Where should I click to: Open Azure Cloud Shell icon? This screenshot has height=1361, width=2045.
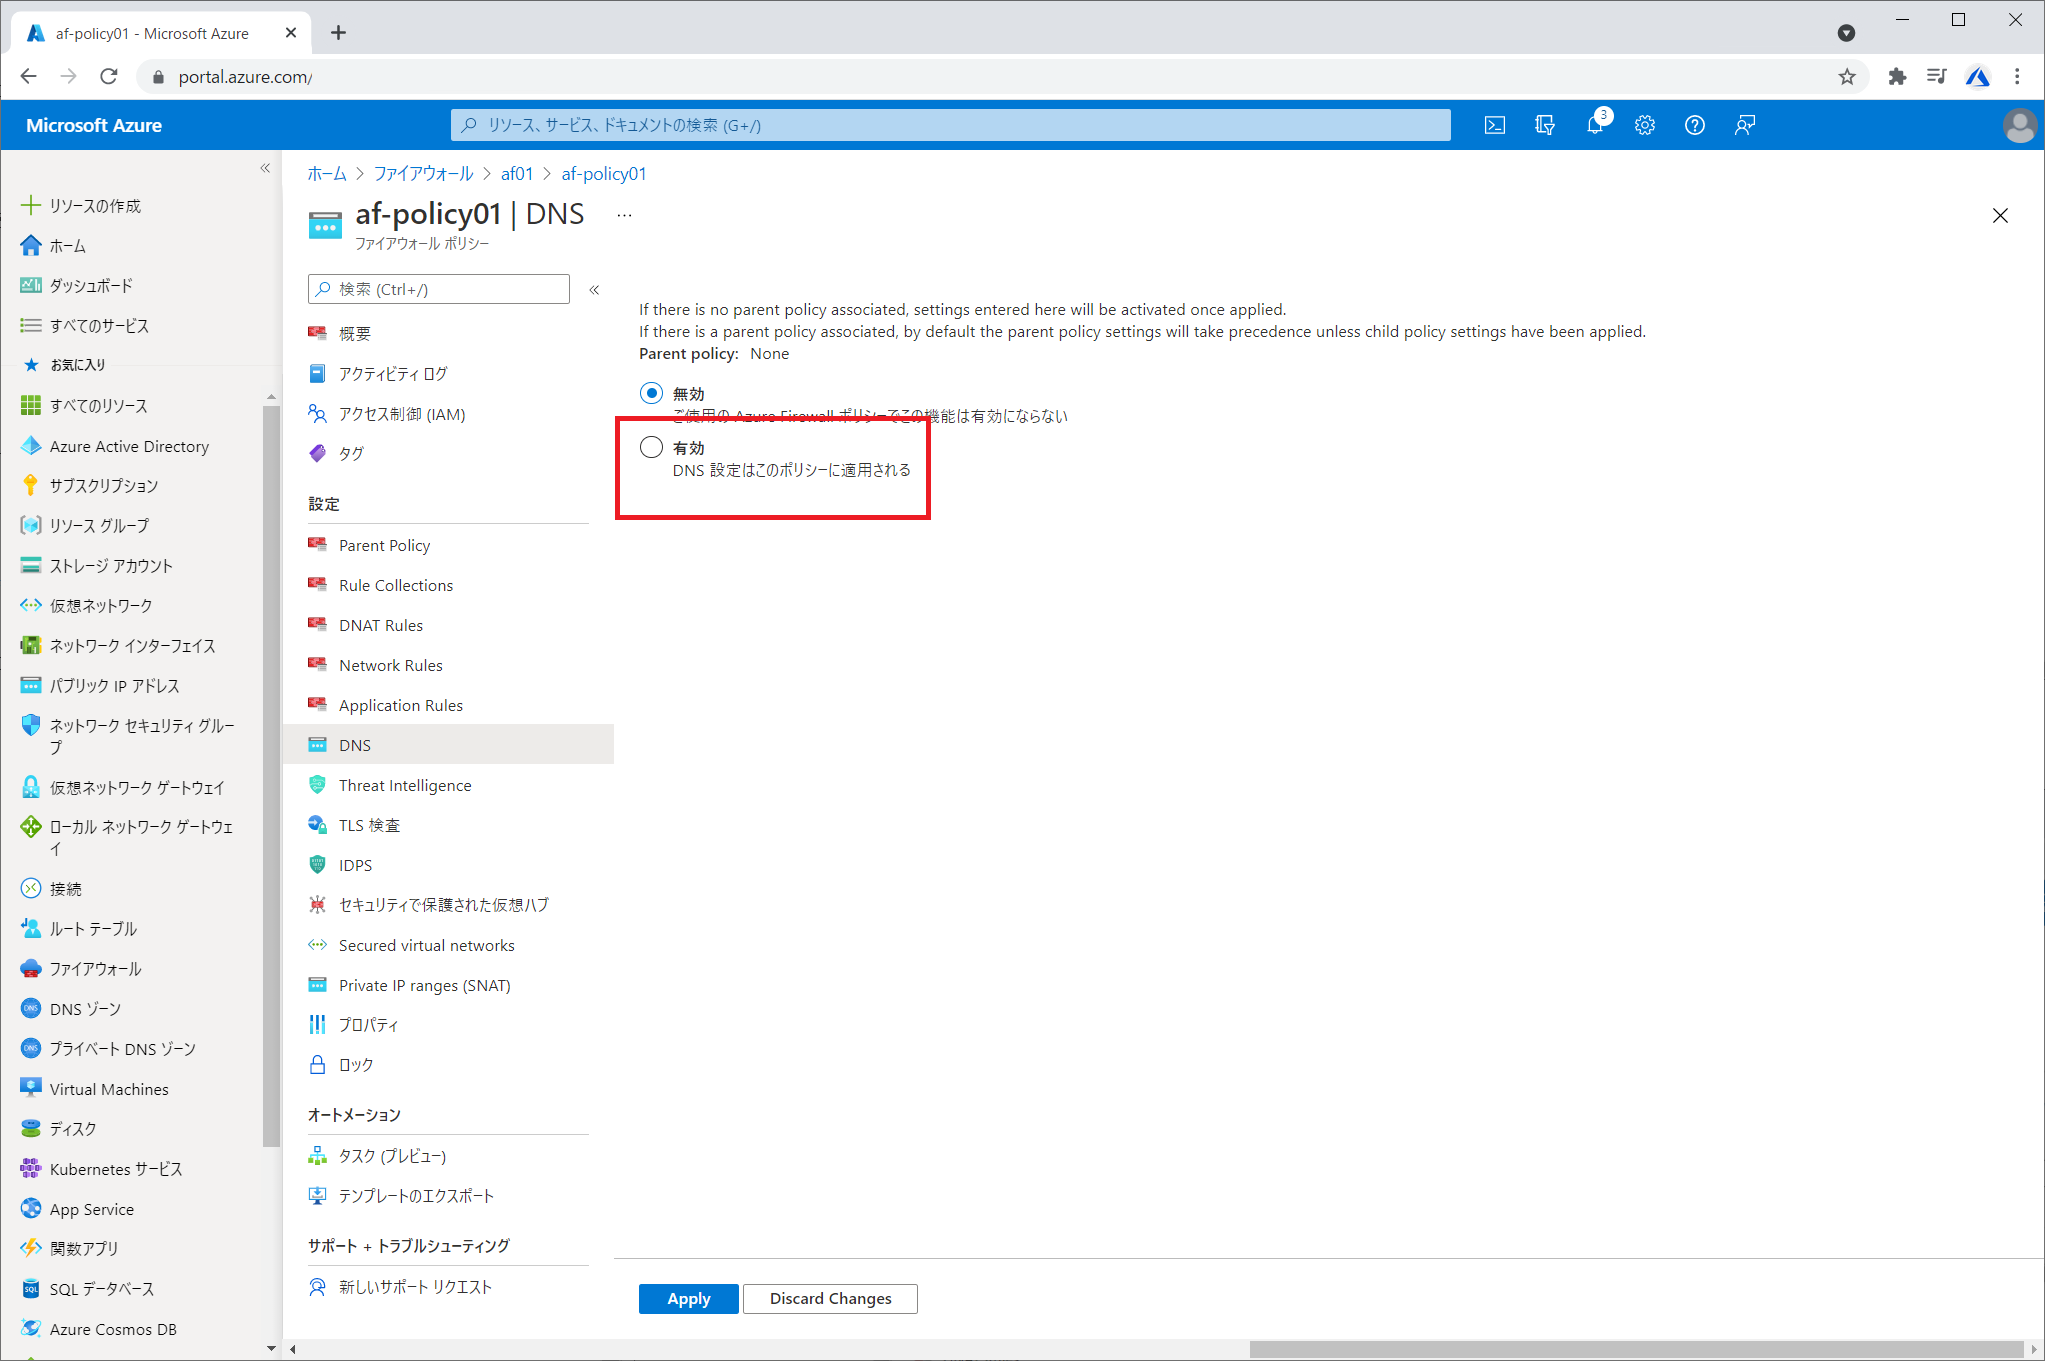(x=1494, y=125)
